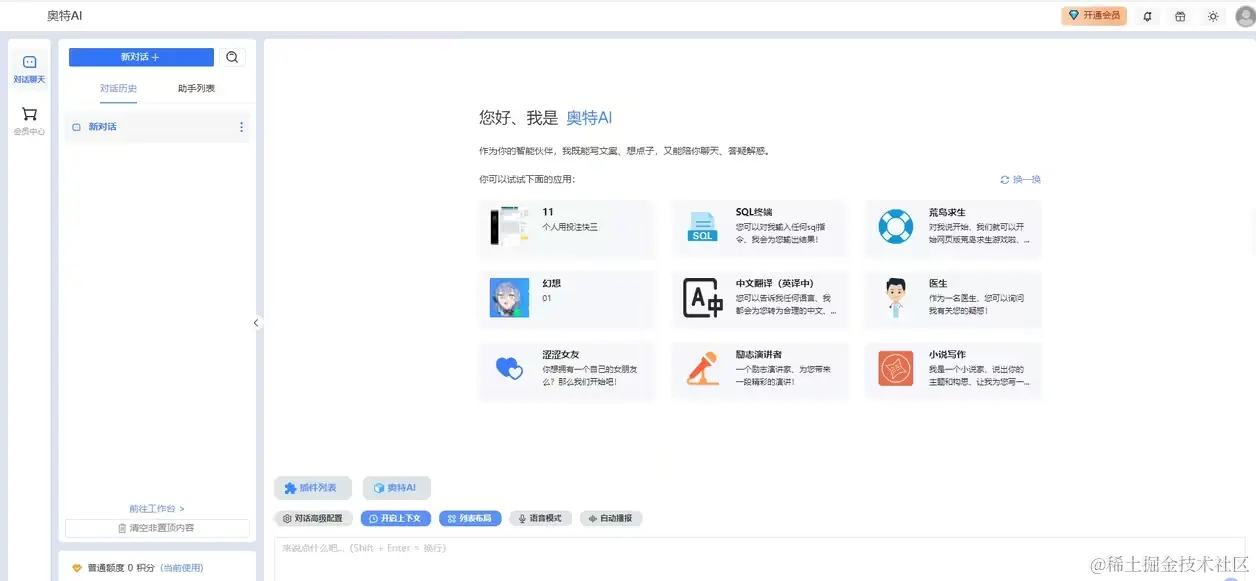
Task: Toggle 列表布局 option
Action: click(x=470, y=518)
